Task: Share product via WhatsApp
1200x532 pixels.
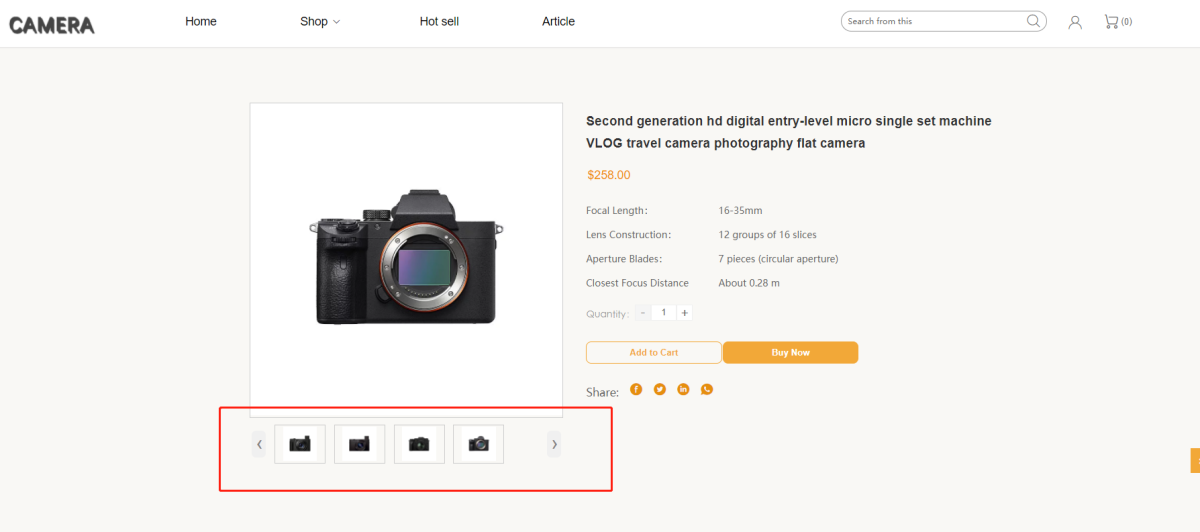Action: pyautogui.click(x=707, y=389)
